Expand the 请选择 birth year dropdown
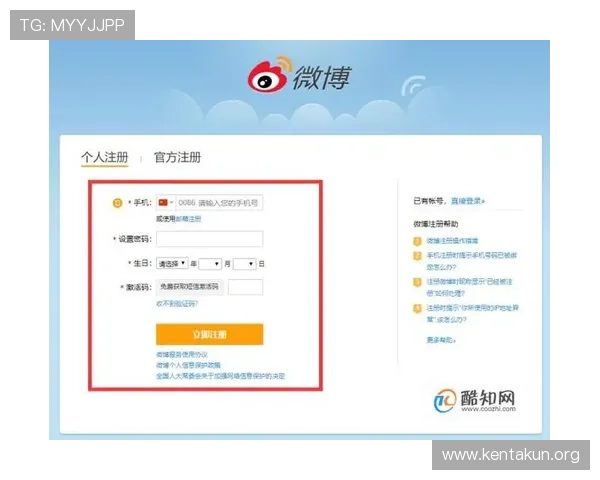Screen dimensions: 600x480 click(172, 263)
